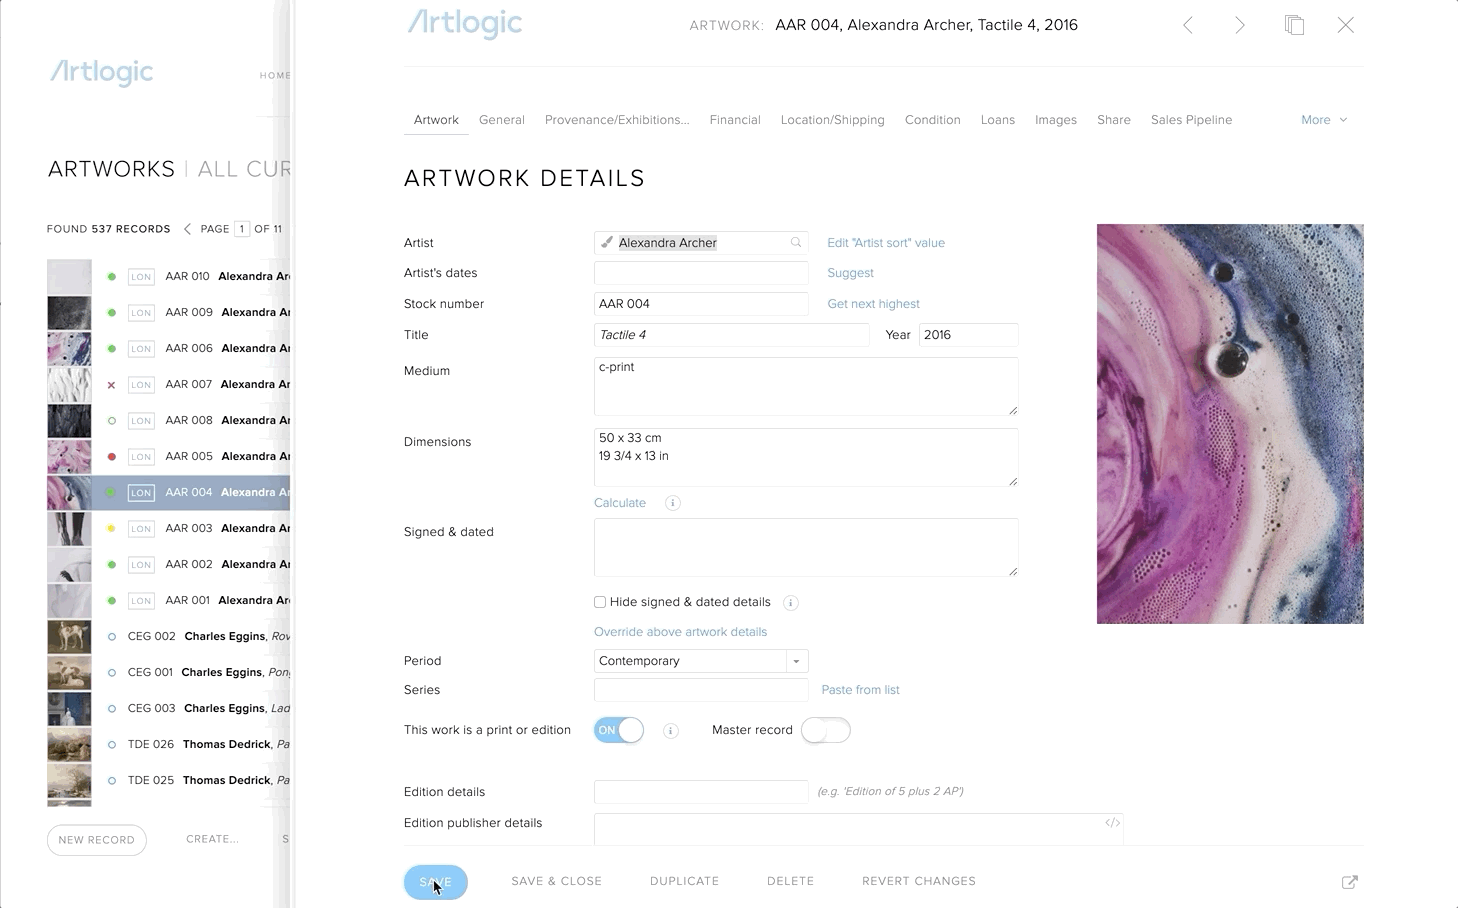Open the Share tab

pos(1114,120)
